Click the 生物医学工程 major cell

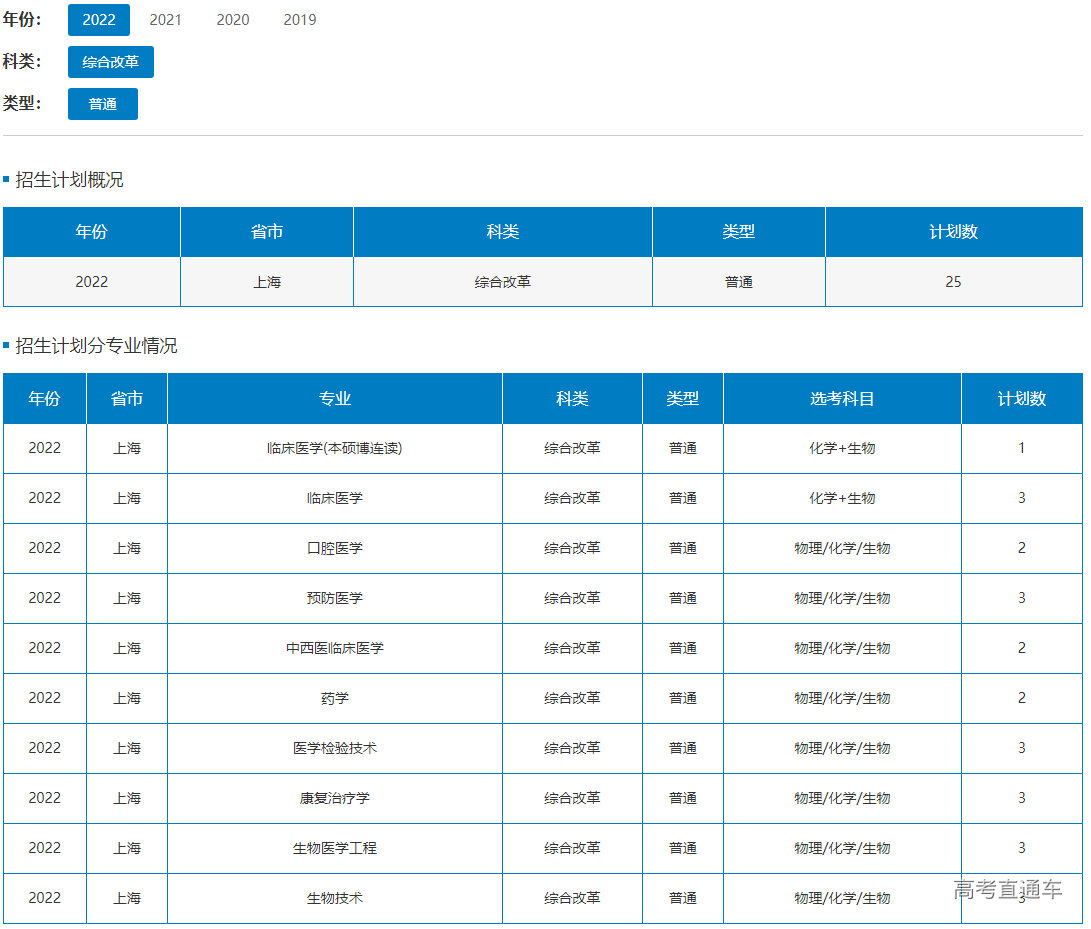(x=335, y=849)
